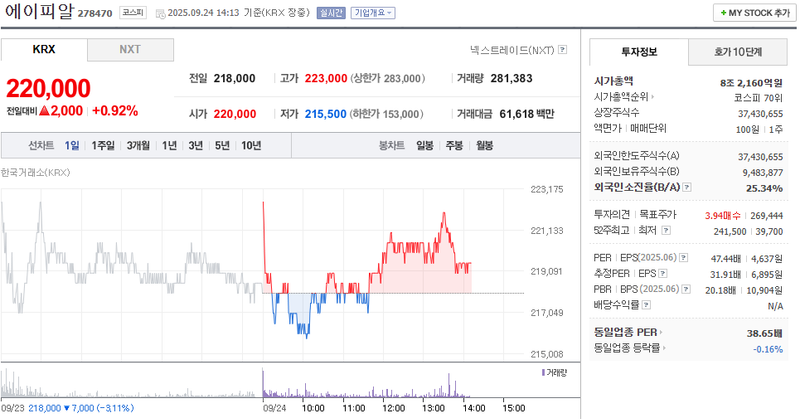
Task: Switch to the NXT tab
Action: point(130,50)
